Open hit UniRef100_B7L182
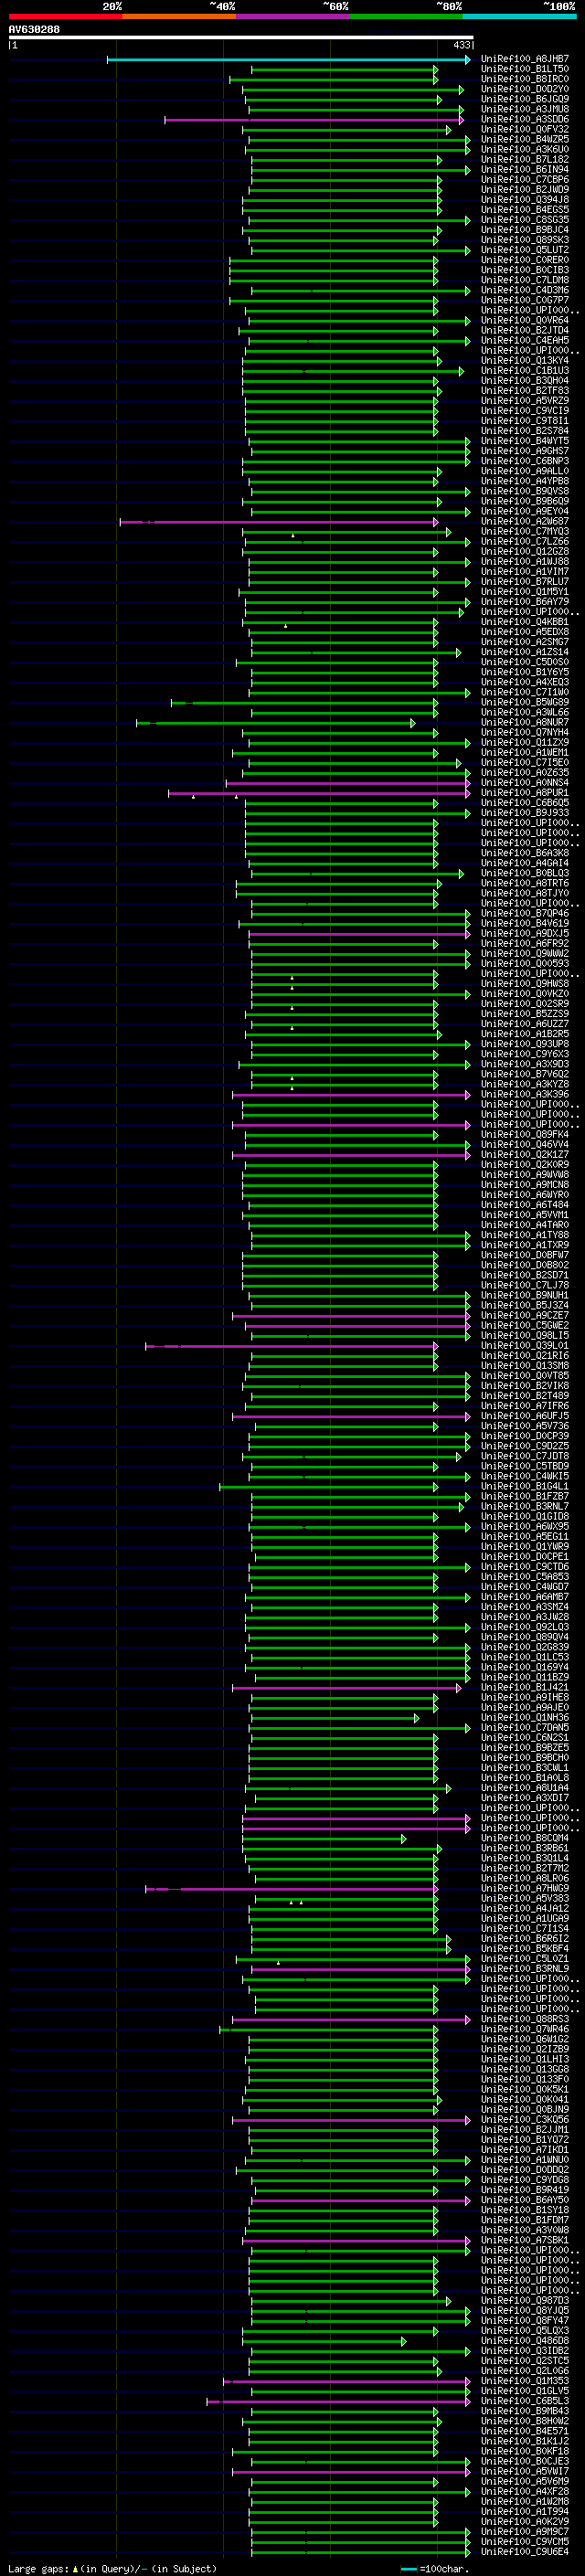 pyautogui.click(x=525, y=160)
